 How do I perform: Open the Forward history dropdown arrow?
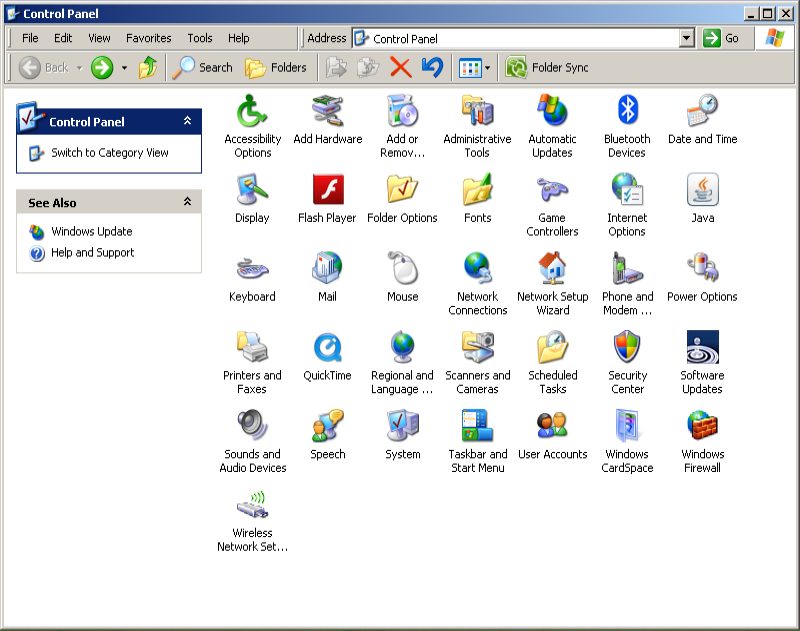tap(124, 67)
